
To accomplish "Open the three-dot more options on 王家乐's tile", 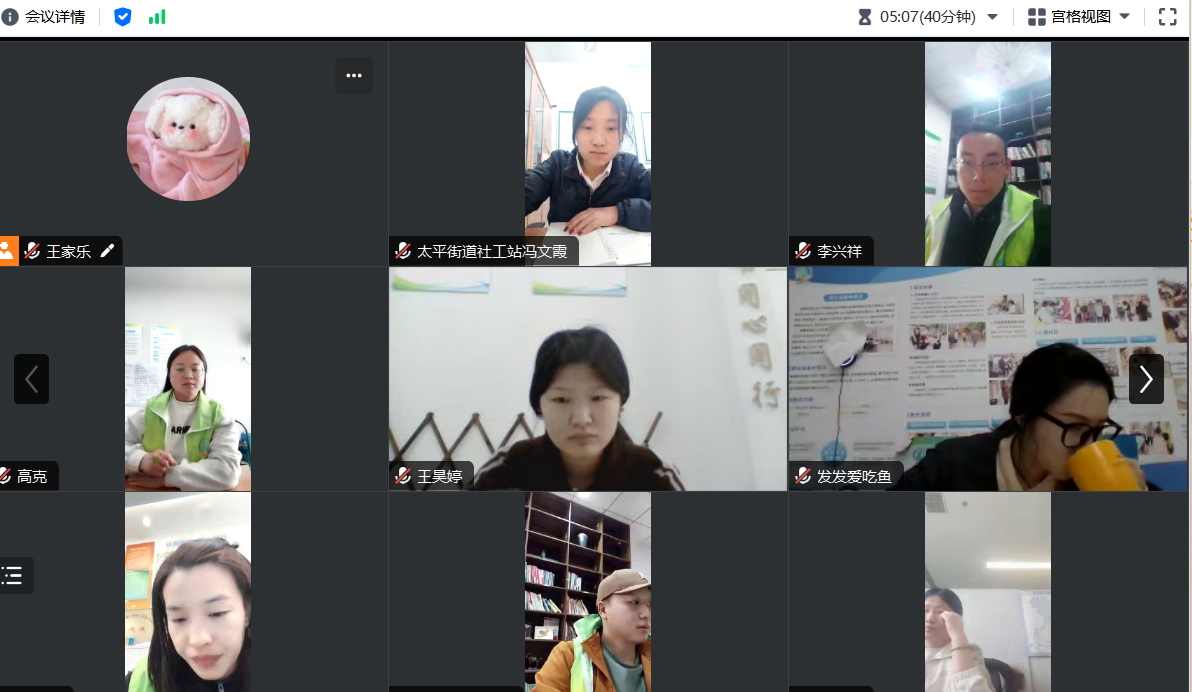I will point(353,76).
